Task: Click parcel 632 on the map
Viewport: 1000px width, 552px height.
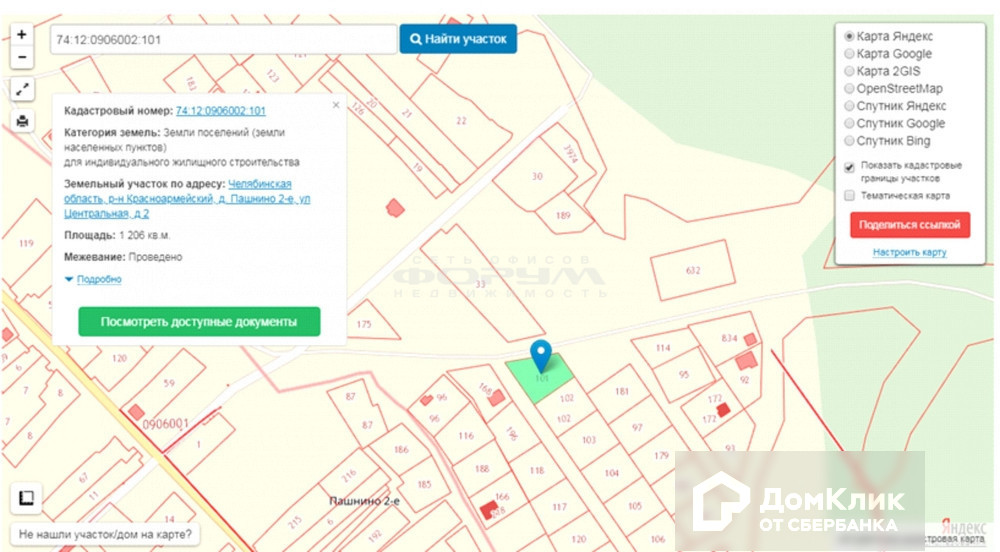Action: tap(693, 270)
